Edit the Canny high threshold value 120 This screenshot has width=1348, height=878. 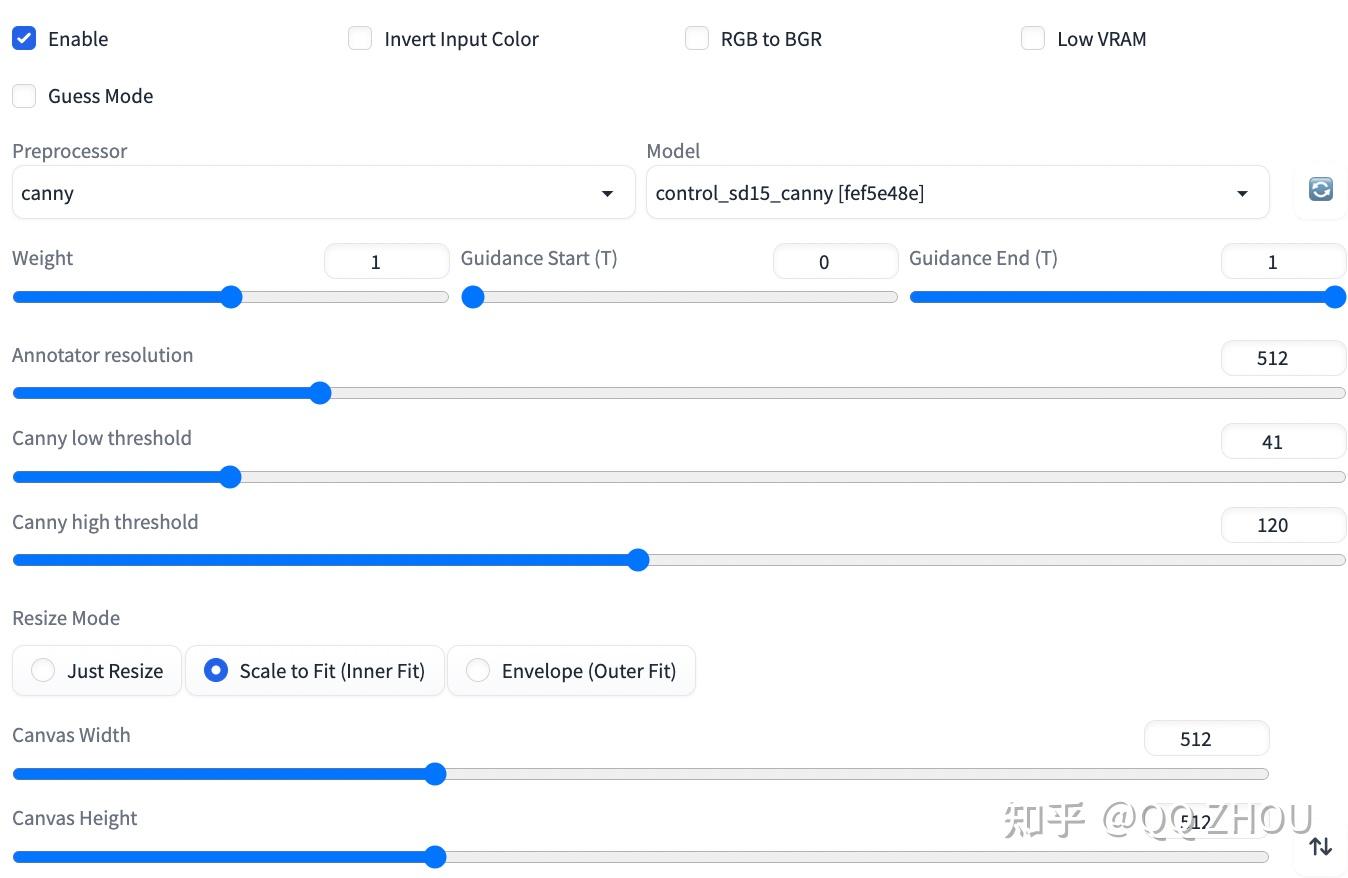pos(1283,524)
